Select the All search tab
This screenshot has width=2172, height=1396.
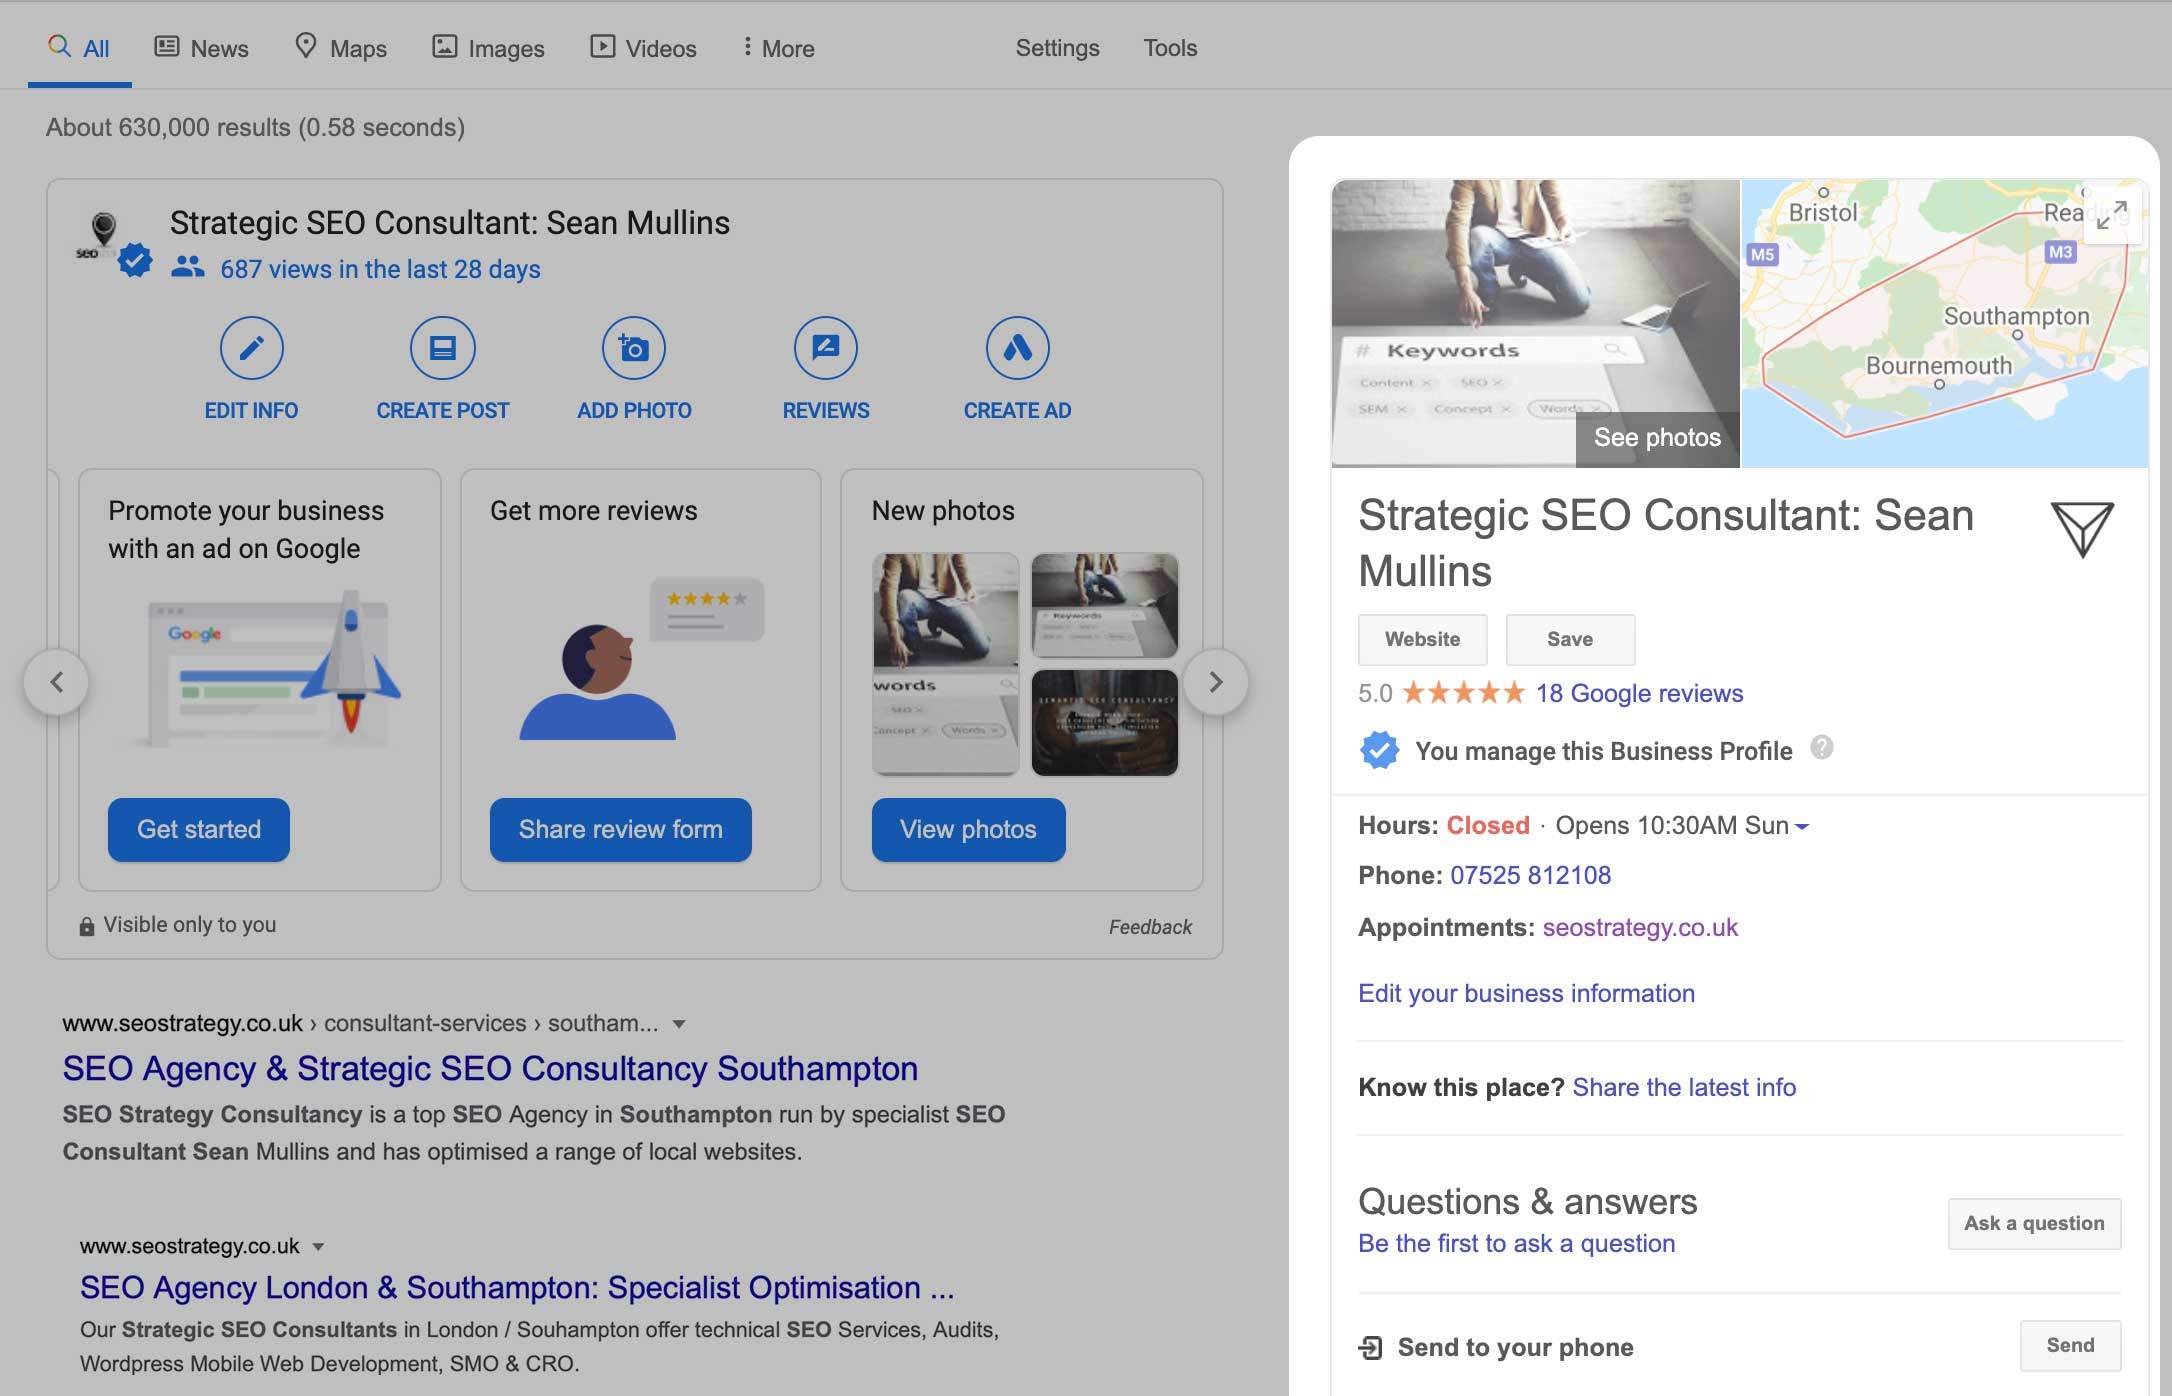point(79,47)
